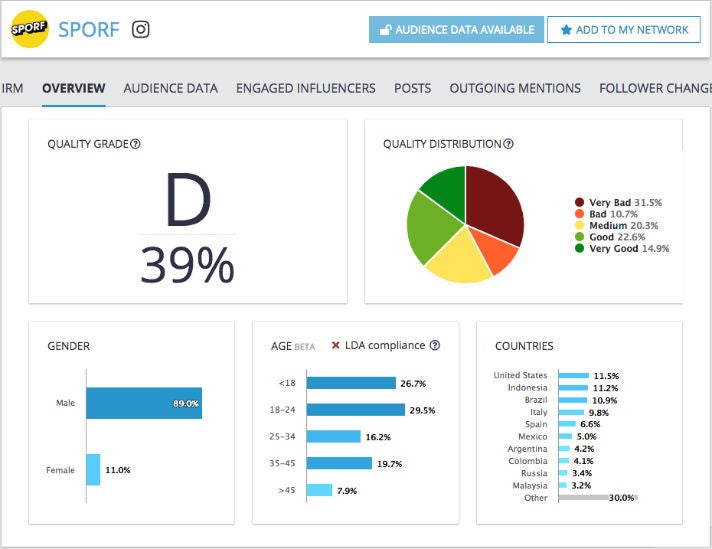
Task: Select the Follower Change tab
Action: click(654, 88)
